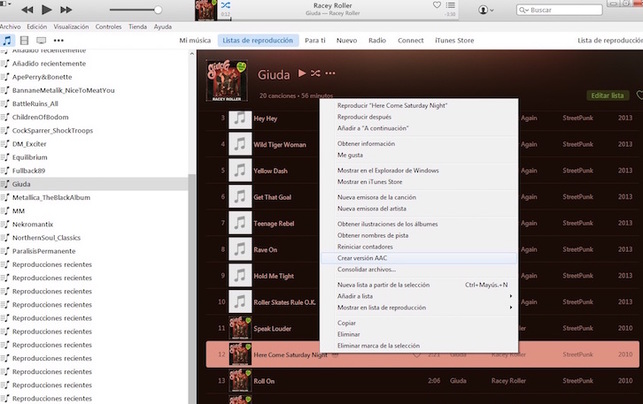Select Nekromantix playlist
This screenshot has height=404, width=643.
tap(32, 224)
